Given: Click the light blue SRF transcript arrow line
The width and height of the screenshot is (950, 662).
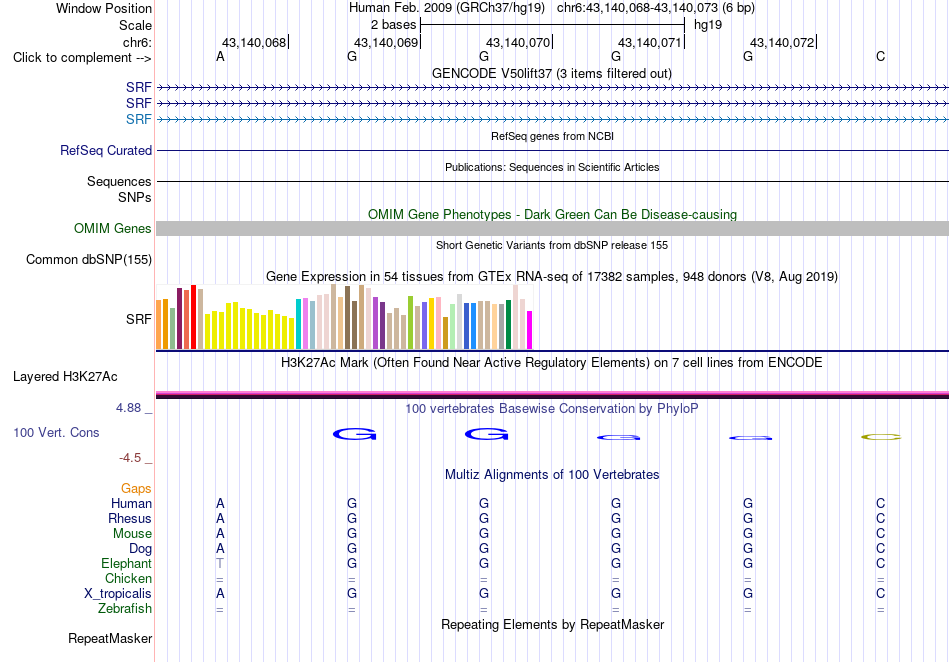Looking at the screenshot, I should pos(552,119).
